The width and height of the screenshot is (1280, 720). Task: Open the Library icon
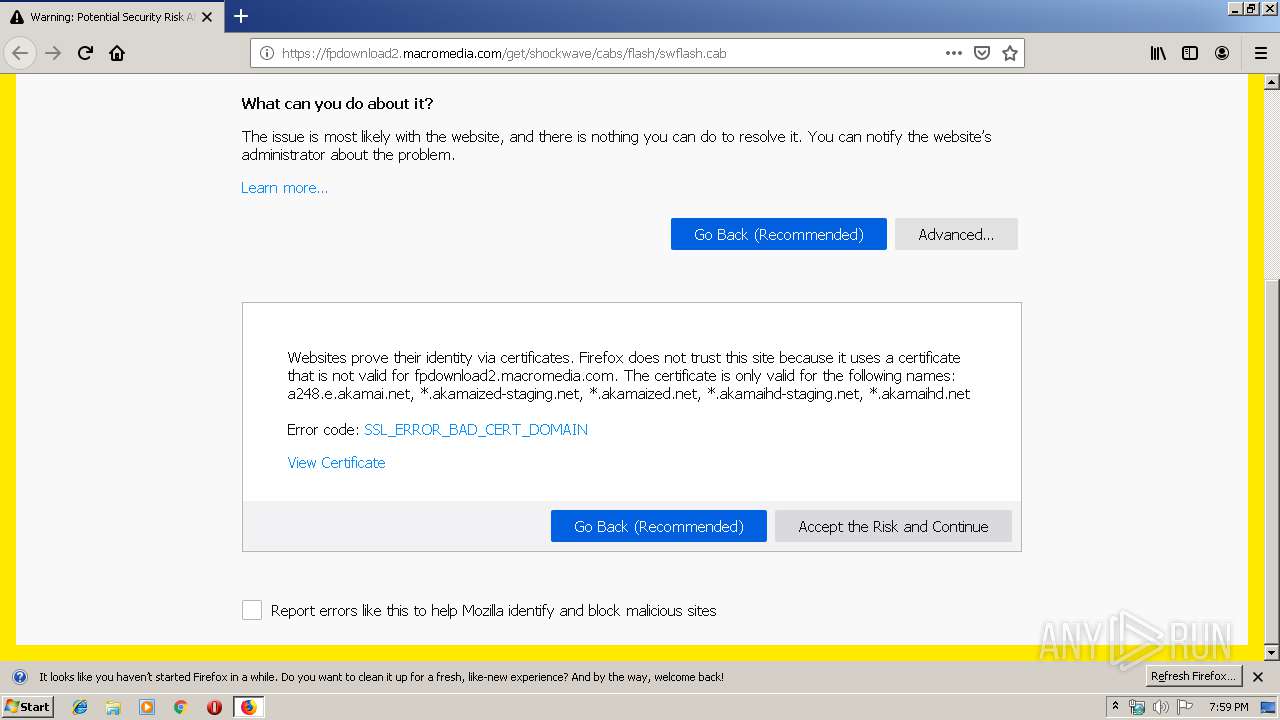[1158, 53]
